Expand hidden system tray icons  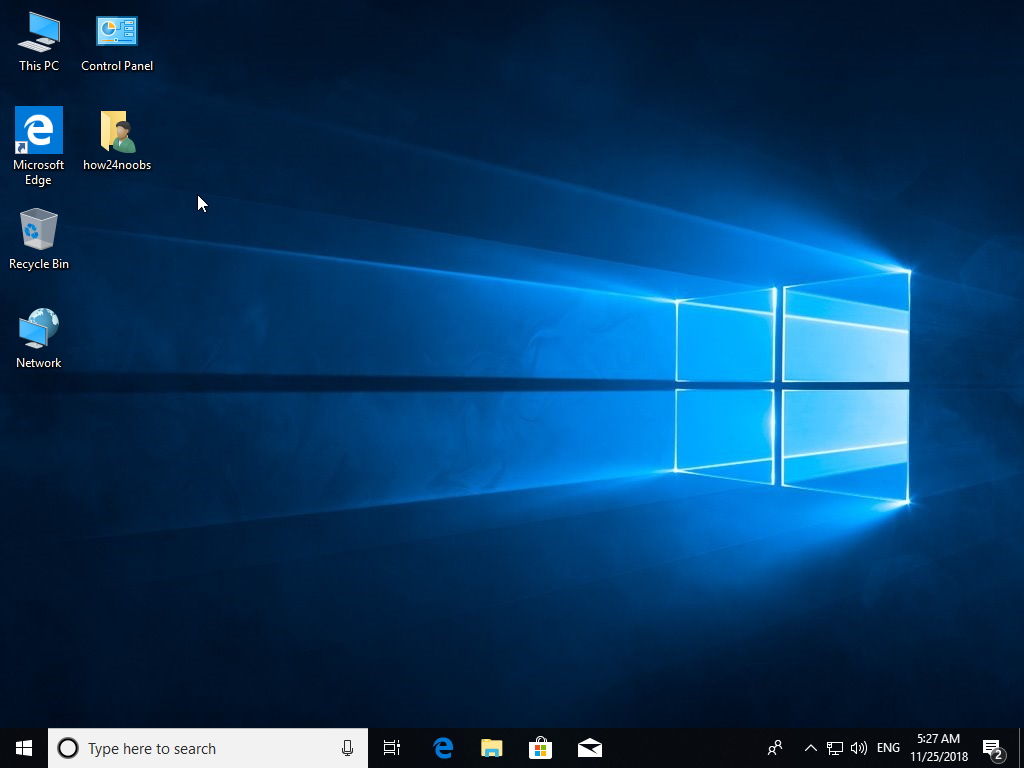click(x=810, y=747)
